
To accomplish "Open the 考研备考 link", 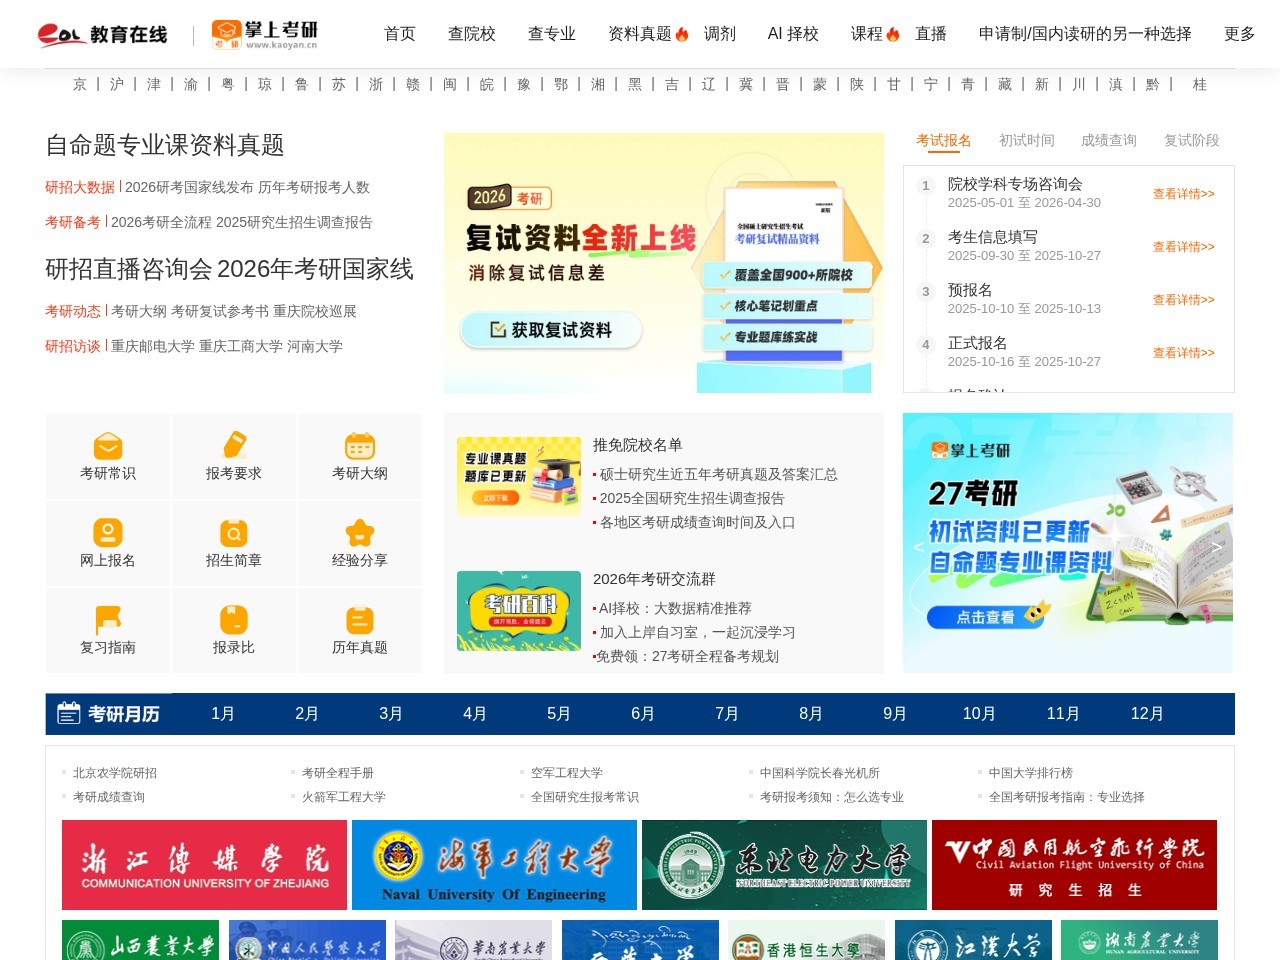I will coord(73,222).
